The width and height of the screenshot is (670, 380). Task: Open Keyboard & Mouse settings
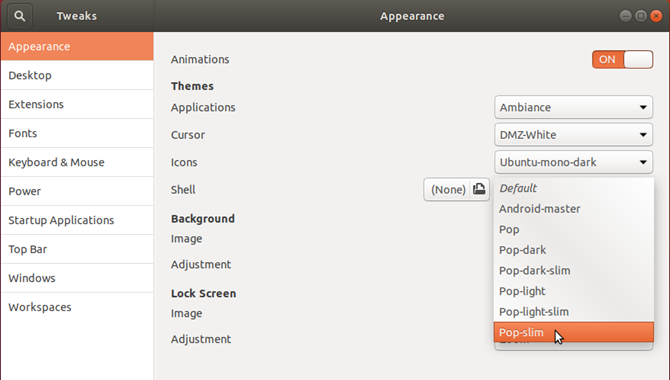click(77, 162)
